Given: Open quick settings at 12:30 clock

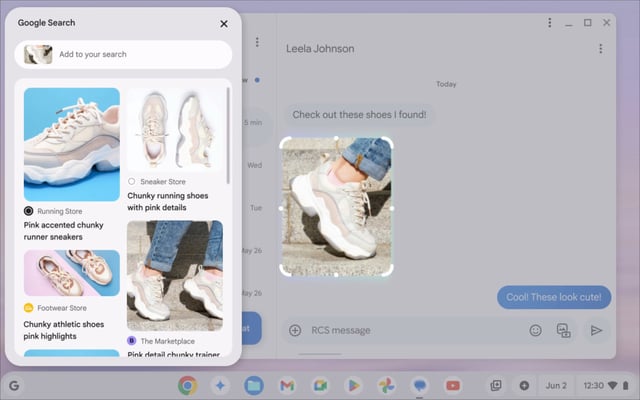Looking at the screenshot, I should coord(604,386).
